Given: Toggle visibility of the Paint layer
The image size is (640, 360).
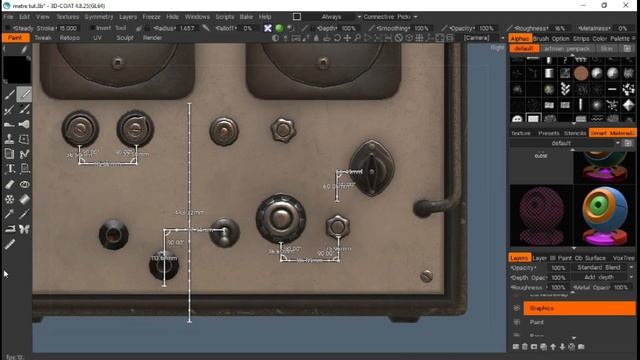Looking at the screenshot, I should pyautogui.click(x=517, y=322).
